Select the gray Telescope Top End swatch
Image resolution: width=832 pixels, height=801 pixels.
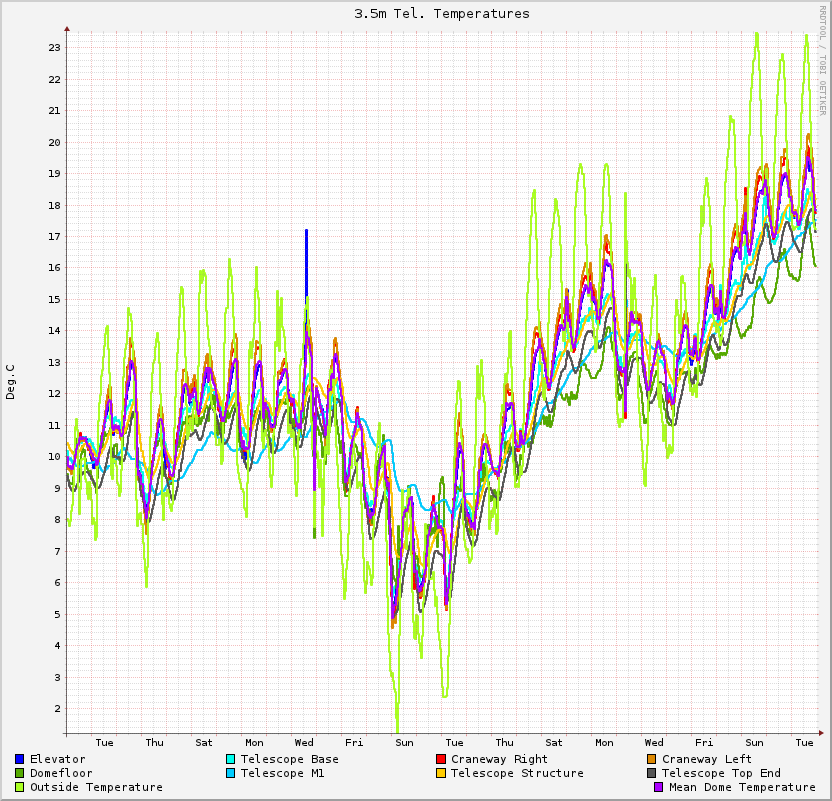[x=652, y=773]
